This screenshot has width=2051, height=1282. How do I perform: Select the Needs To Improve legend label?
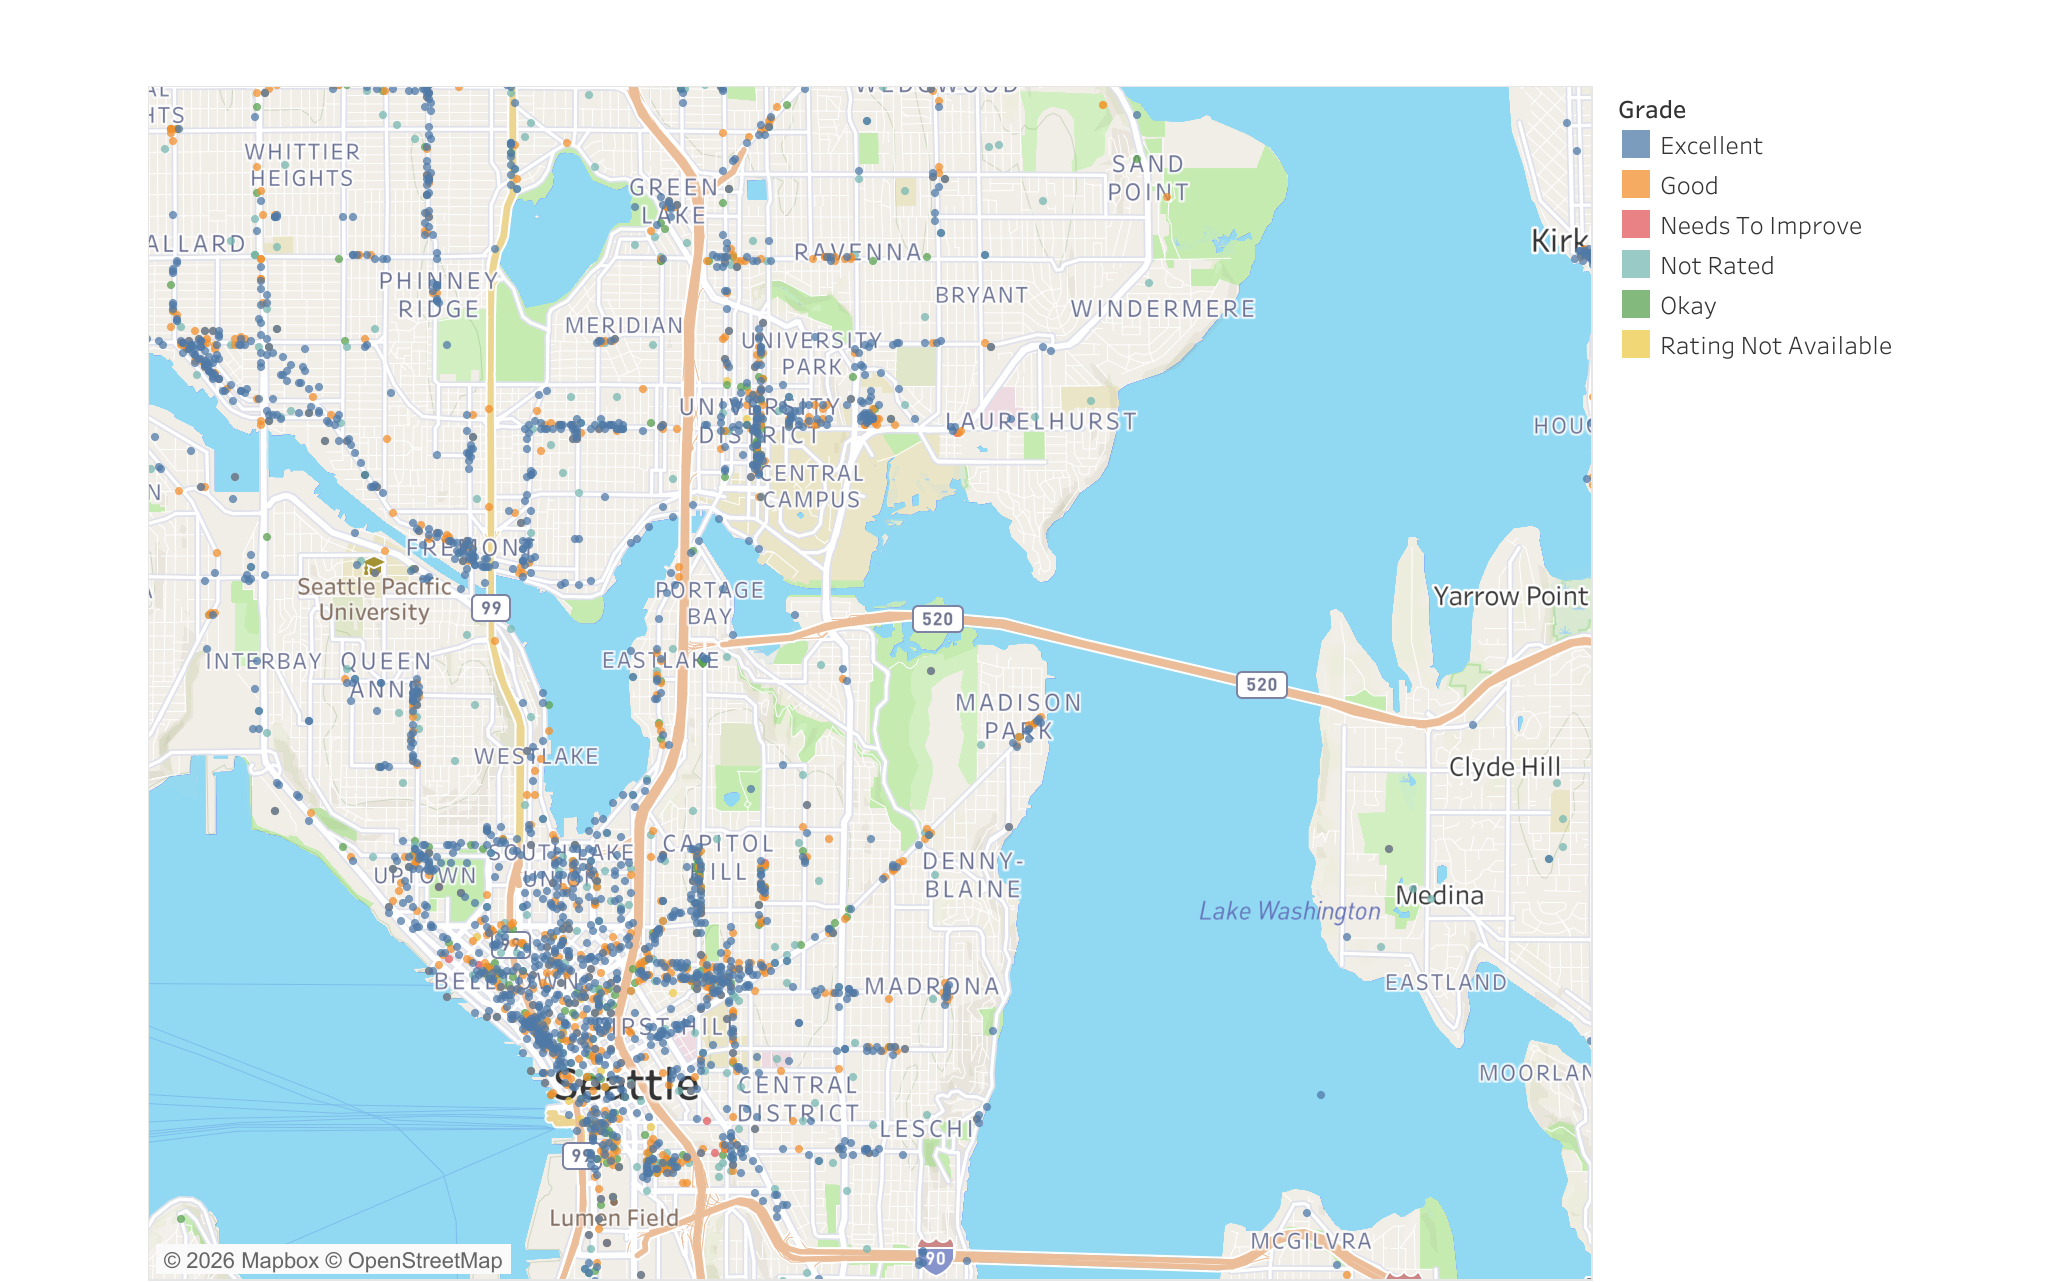tap(1761, 226)
